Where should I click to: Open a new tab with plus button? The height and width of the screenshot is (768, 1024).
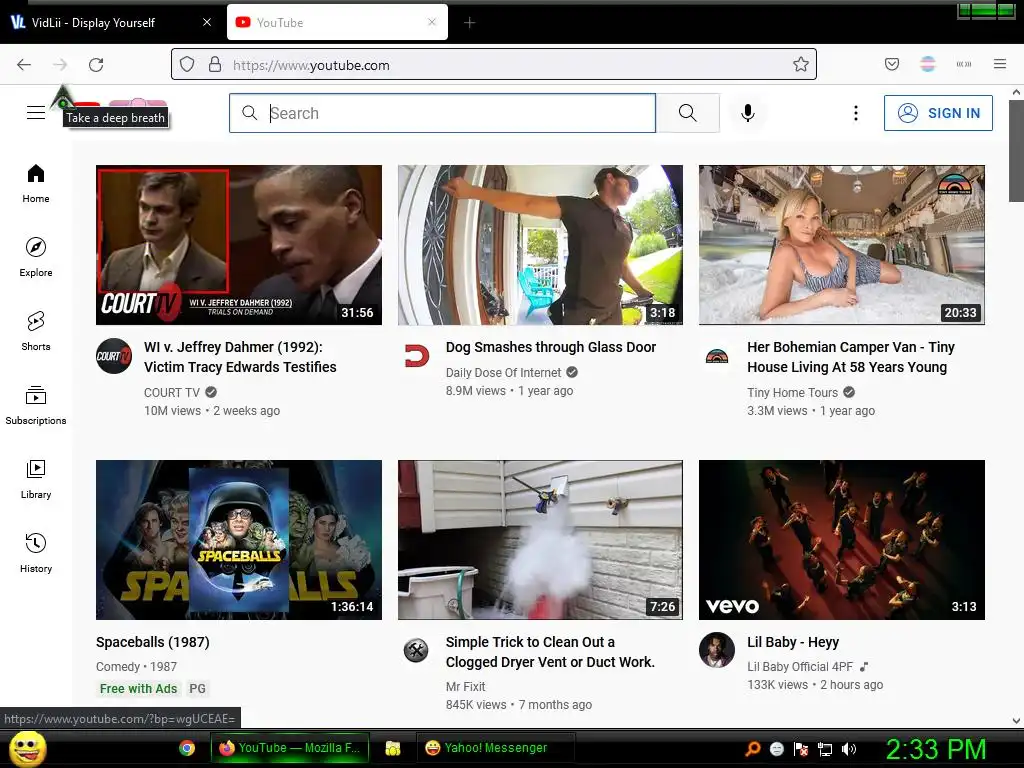tap(470, 23)
